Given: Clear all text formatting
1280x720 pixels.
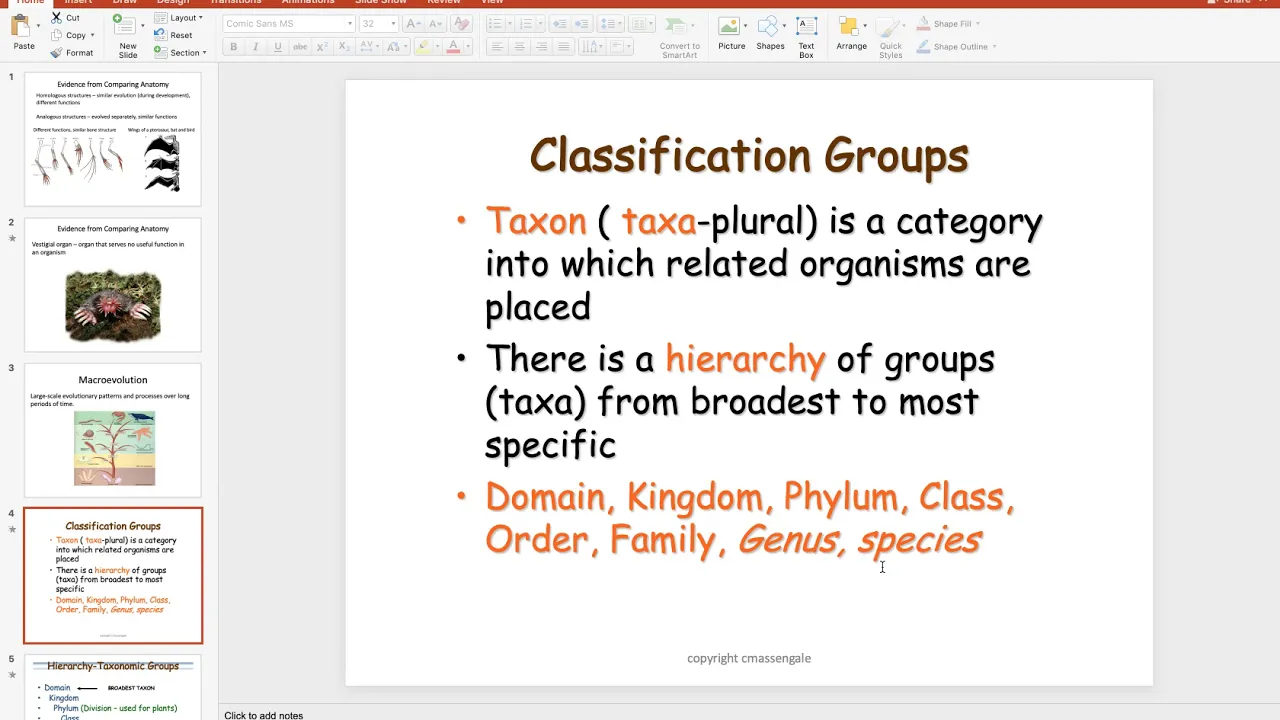Looking at the screenshot, I should pyautogui.click(x=460, y=23).
